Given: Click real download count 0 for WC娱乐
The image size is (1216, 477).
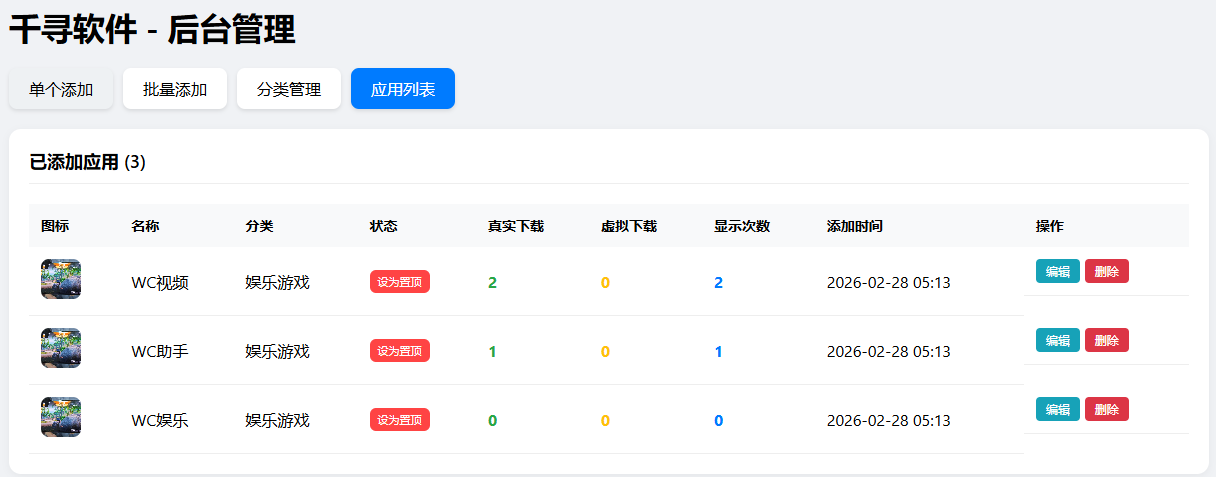Looking at the screenshot, I should point(492,420).
